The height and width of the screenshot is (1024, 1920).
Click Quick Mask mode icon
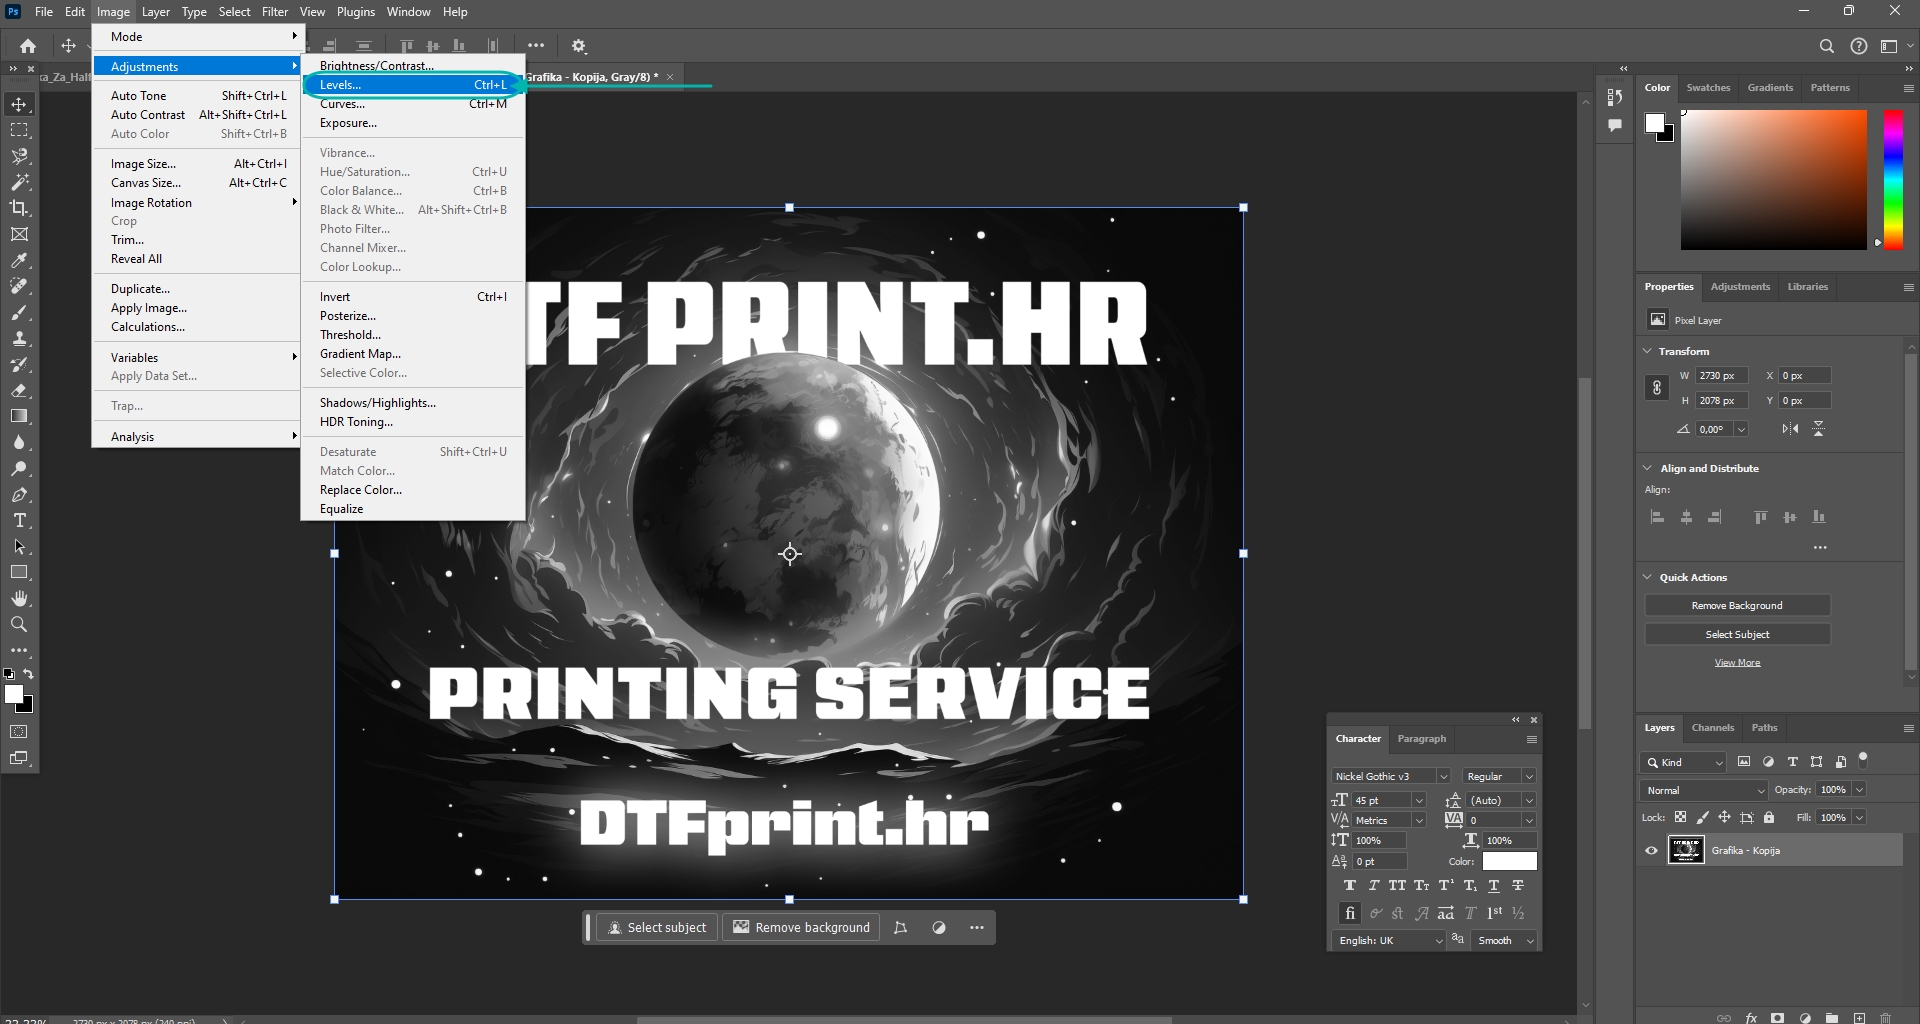pyautogui.click(x=19, y=732)
